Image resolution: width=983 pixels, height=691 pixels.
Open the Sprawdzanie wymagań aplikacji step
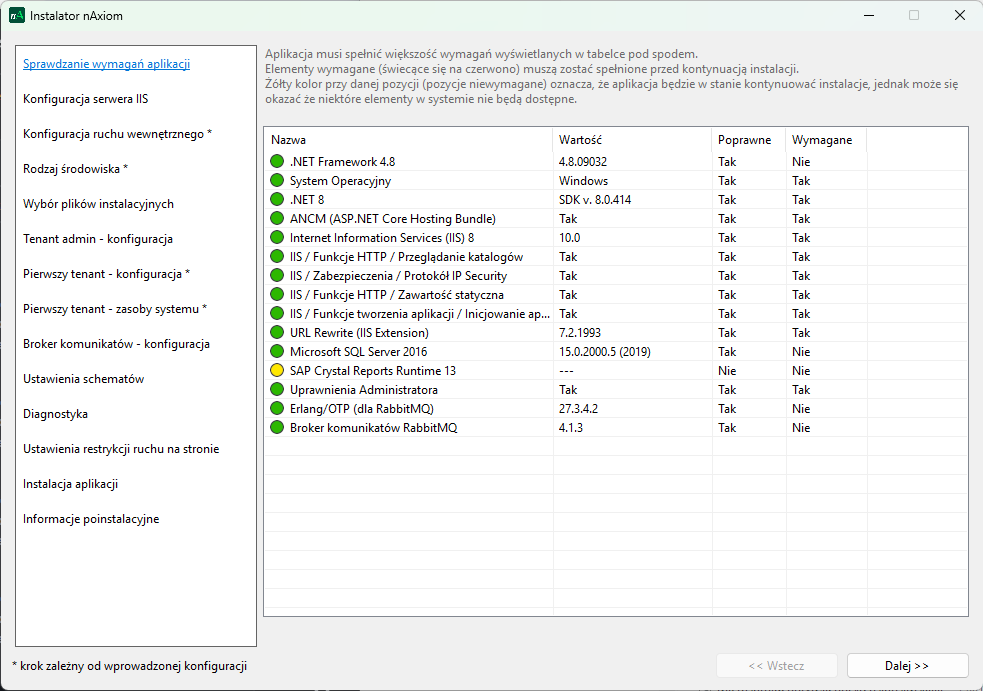pos(106,64)
